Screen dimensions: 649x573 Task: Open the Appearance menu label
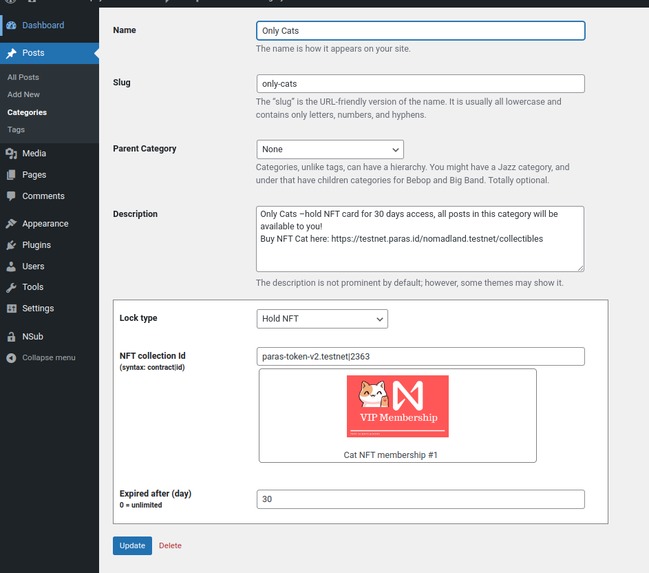coord(45,224)
